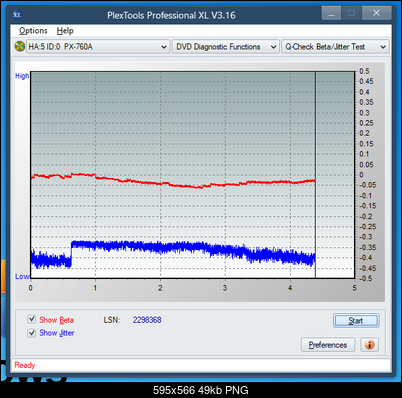Click the disc drive icon beside PX-760A

pos(20,46)
